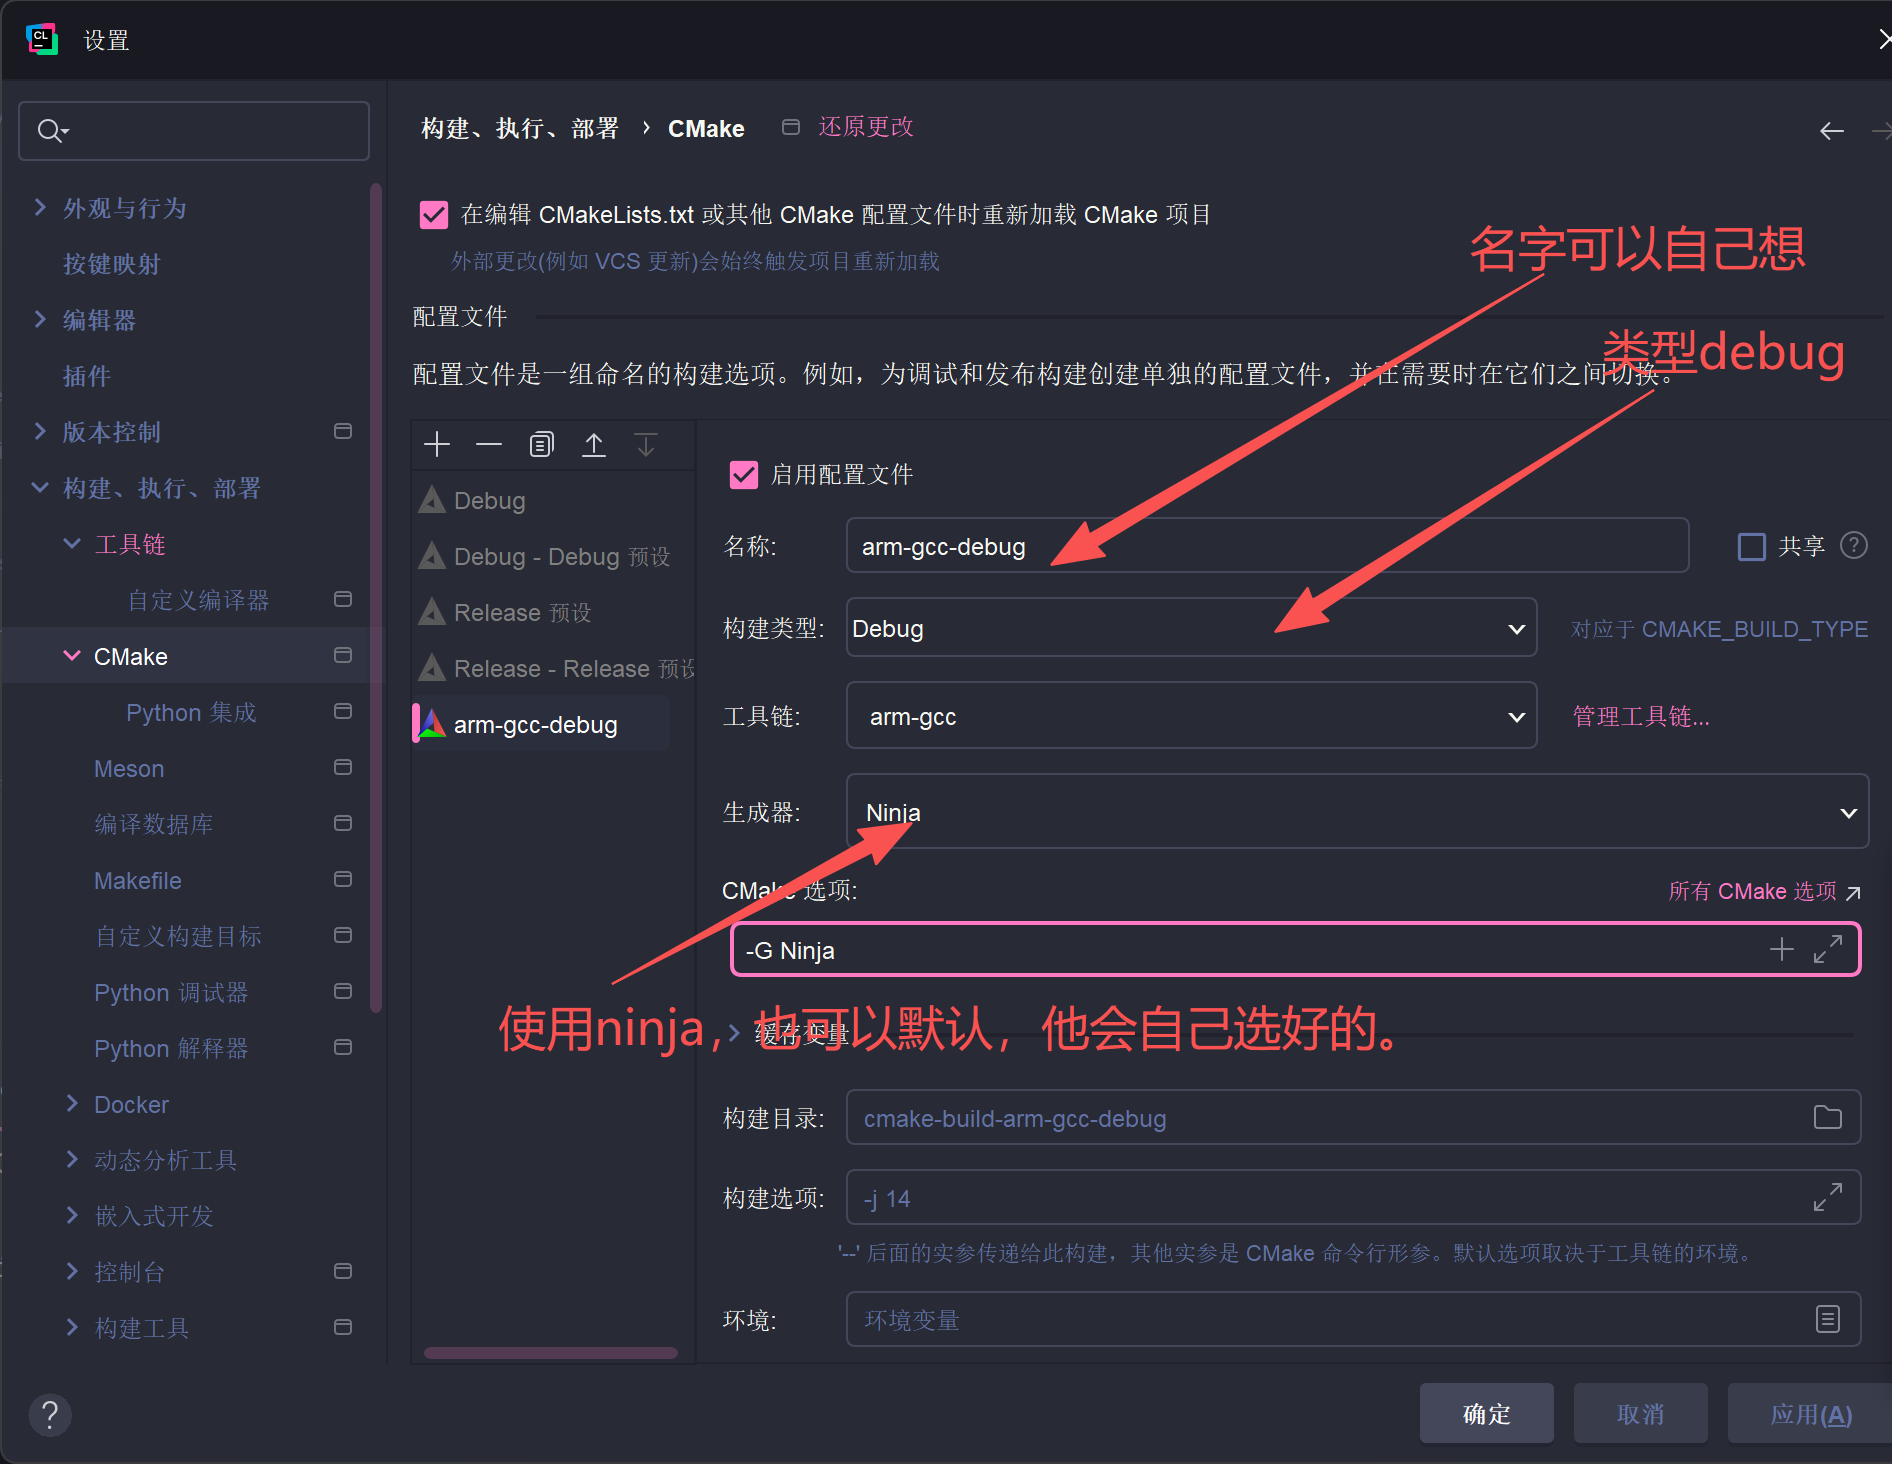Click the settings search field
The image size is (1892, 1464).
pyautogui.click(x=194, y=131)
